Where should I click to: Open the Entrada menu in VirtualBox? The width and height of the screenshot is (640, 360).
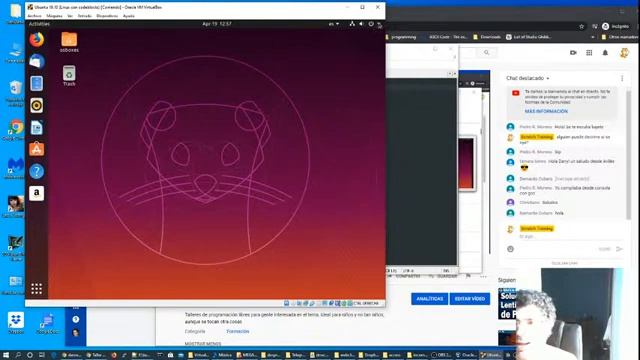click(84, 16)
